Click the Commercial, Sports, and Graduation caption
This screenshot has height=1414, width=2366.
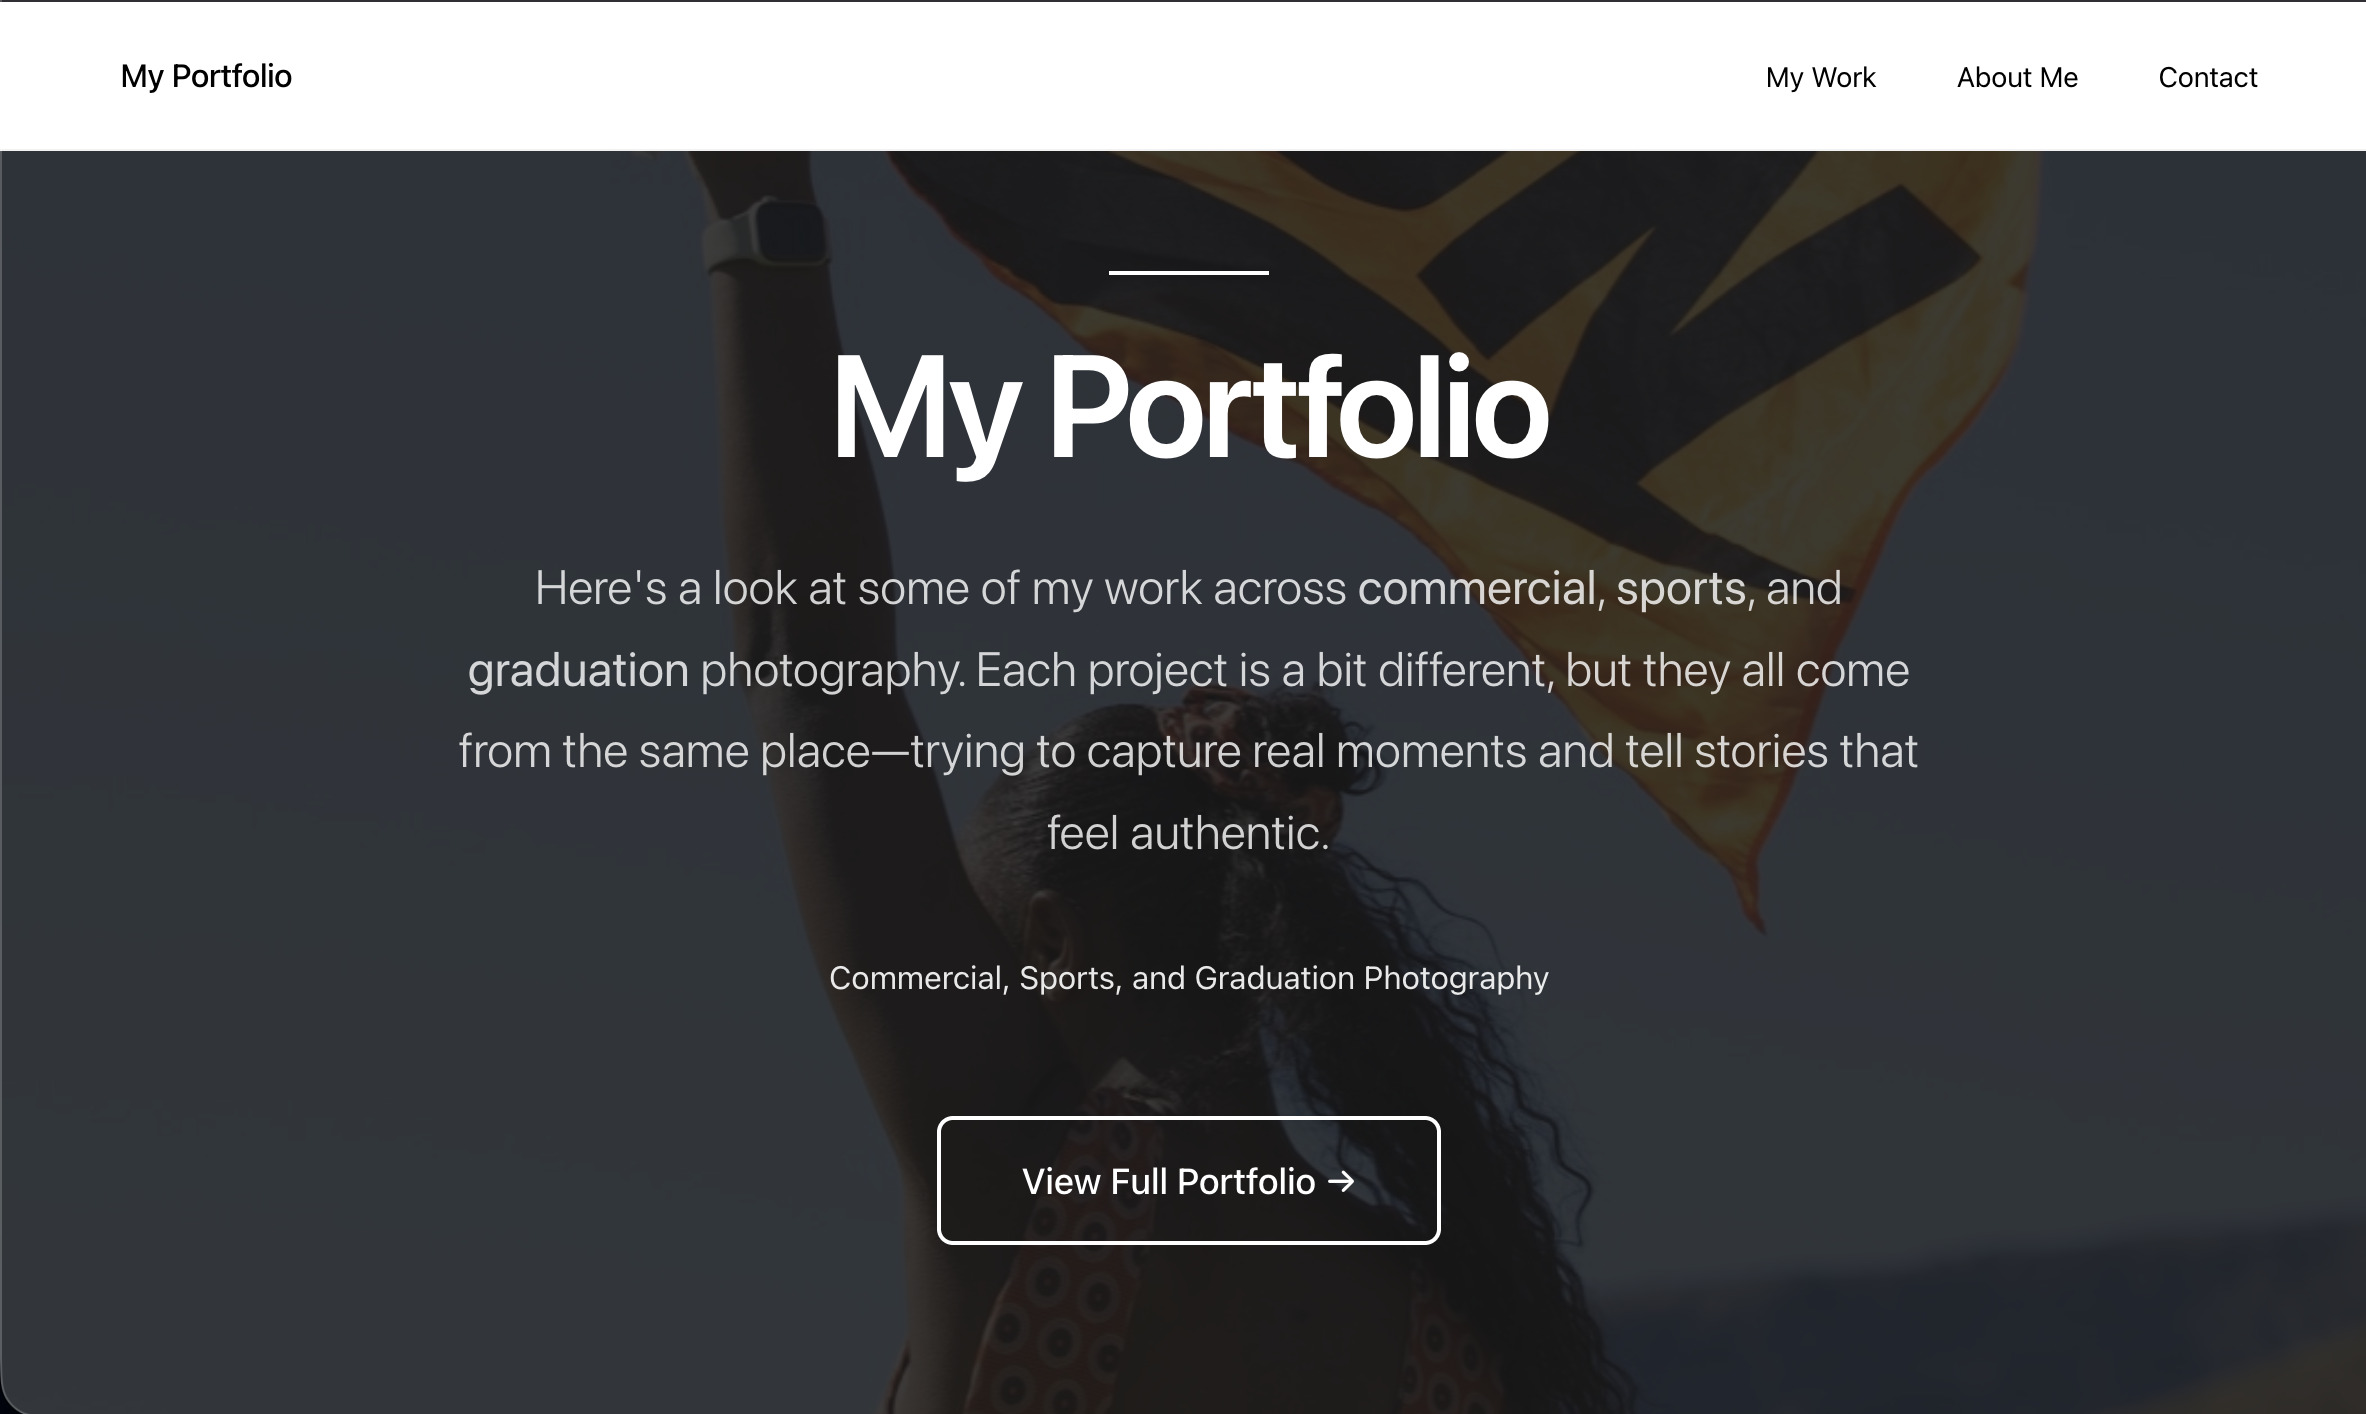[x=1188, y=978]
